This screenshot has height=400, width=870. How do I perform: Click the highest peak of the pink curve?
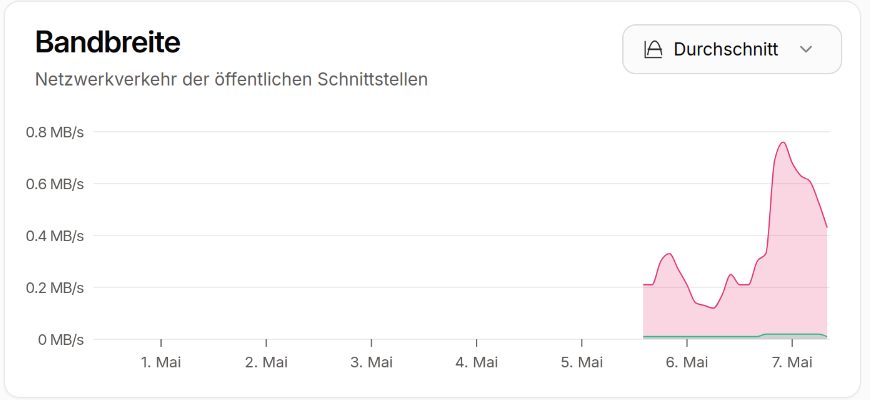pyautogui.click(x=783, y=143)
